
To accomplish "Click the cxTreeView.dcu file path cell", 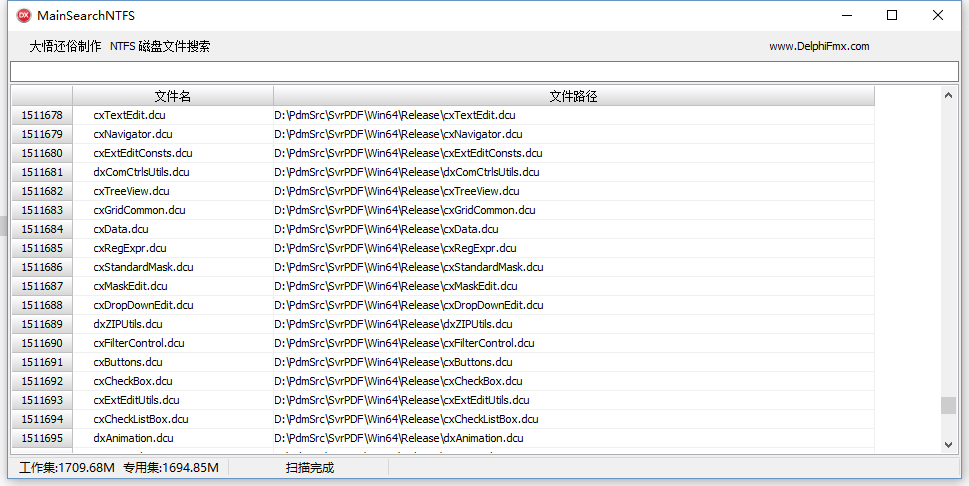I will (397, 191).
